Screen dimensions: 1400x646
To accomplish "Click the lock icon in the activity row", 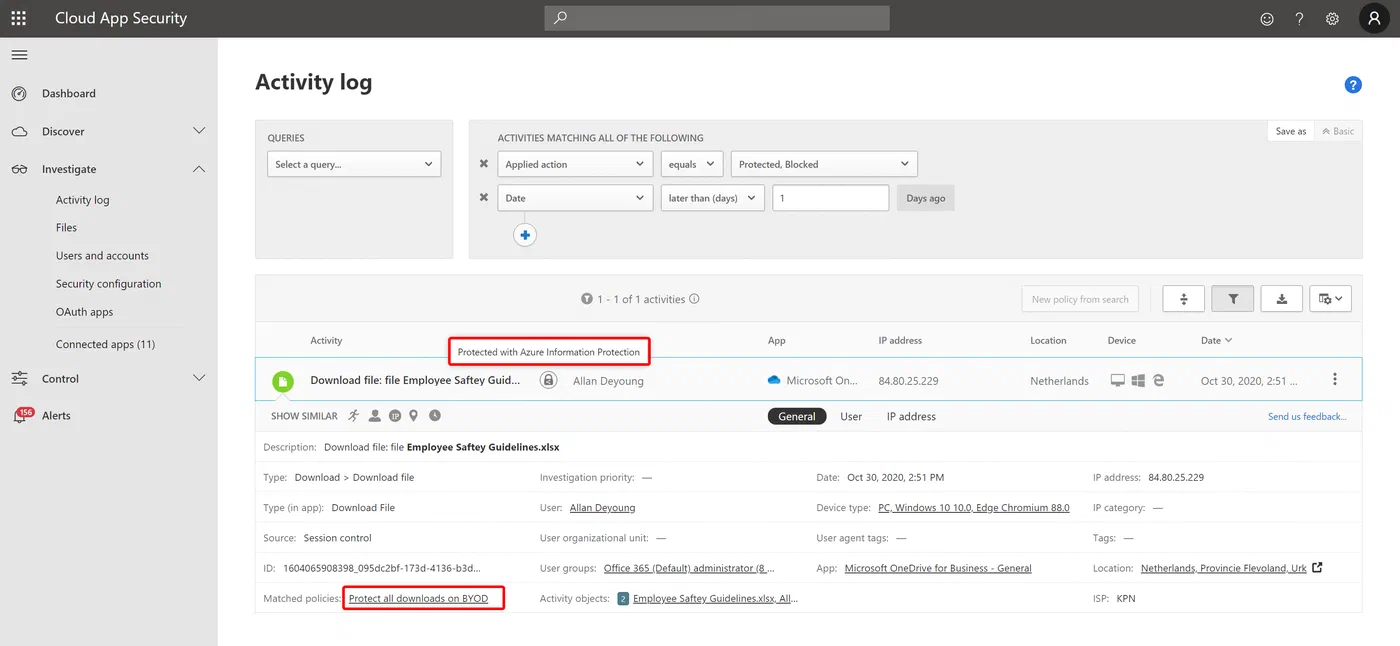I will (548, 380).
